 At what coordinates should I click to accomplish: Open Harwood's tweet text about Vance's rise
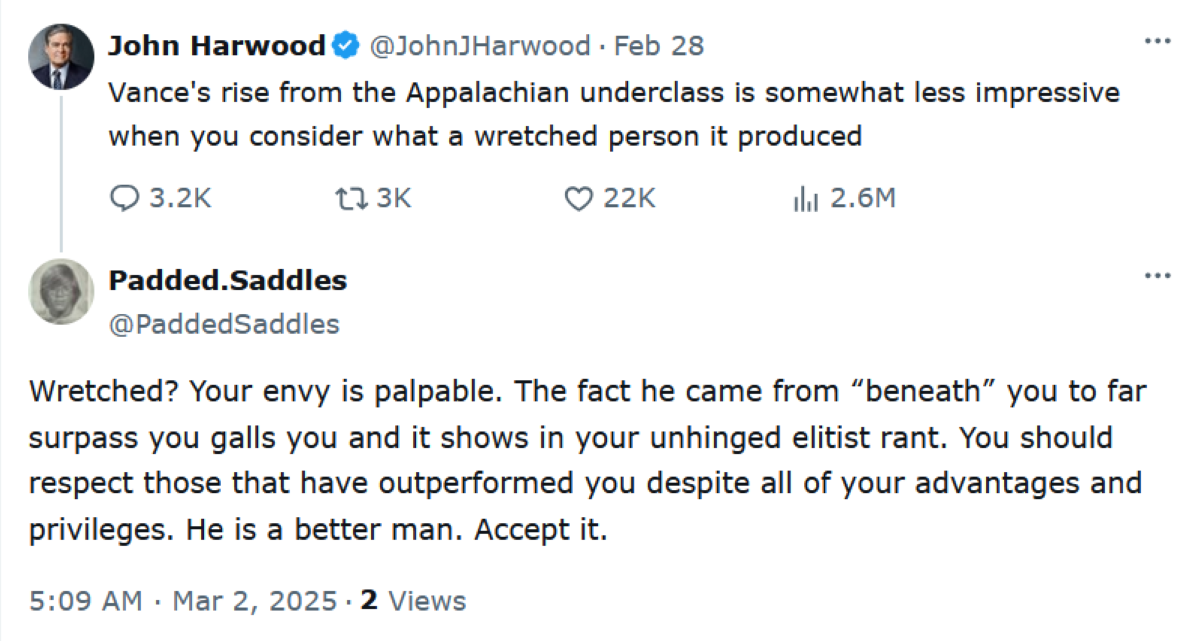pyautogui.click(x=614, y=114)
